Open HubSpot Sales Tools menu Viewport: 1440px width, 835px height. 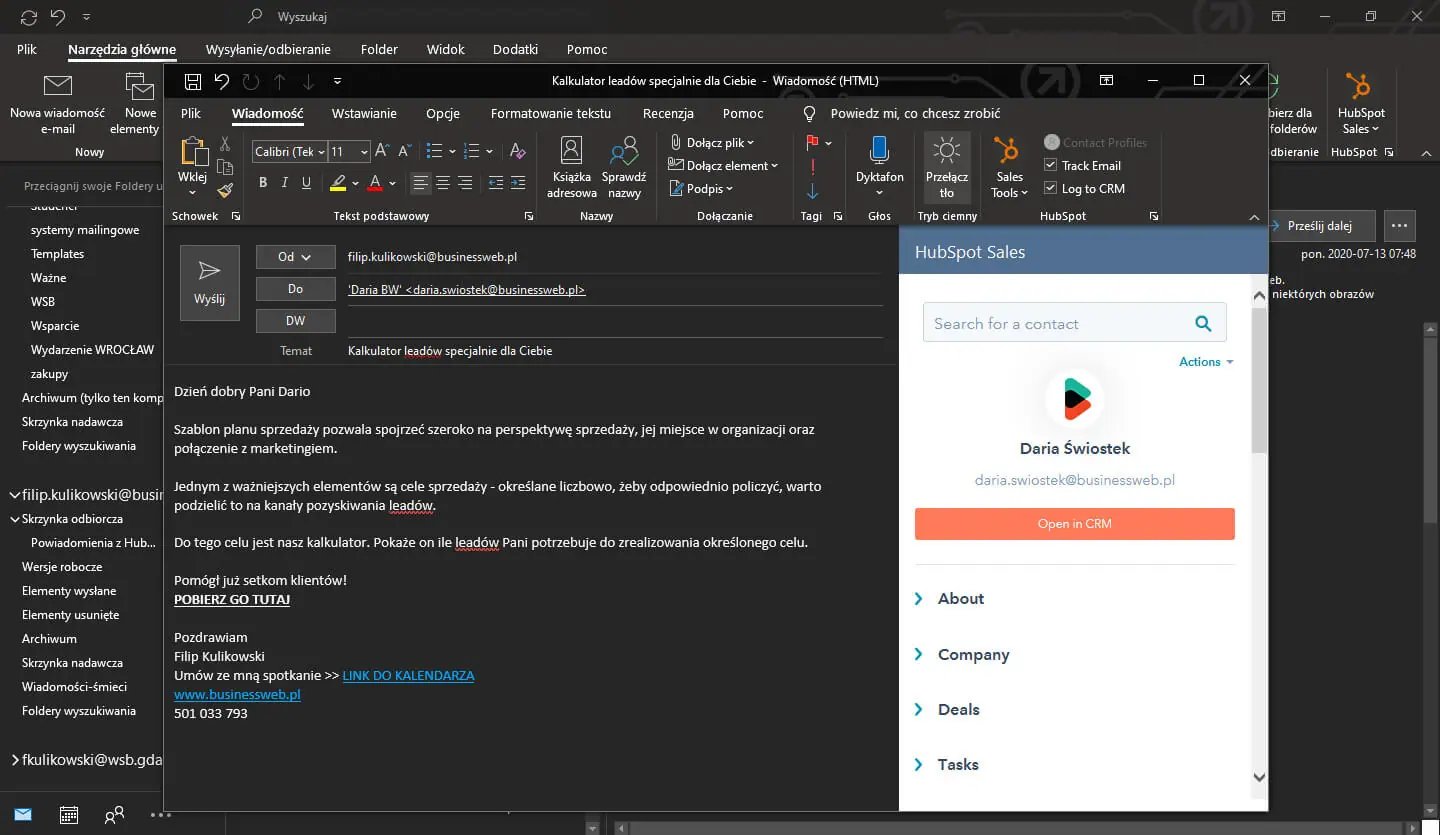point(1009,167)
